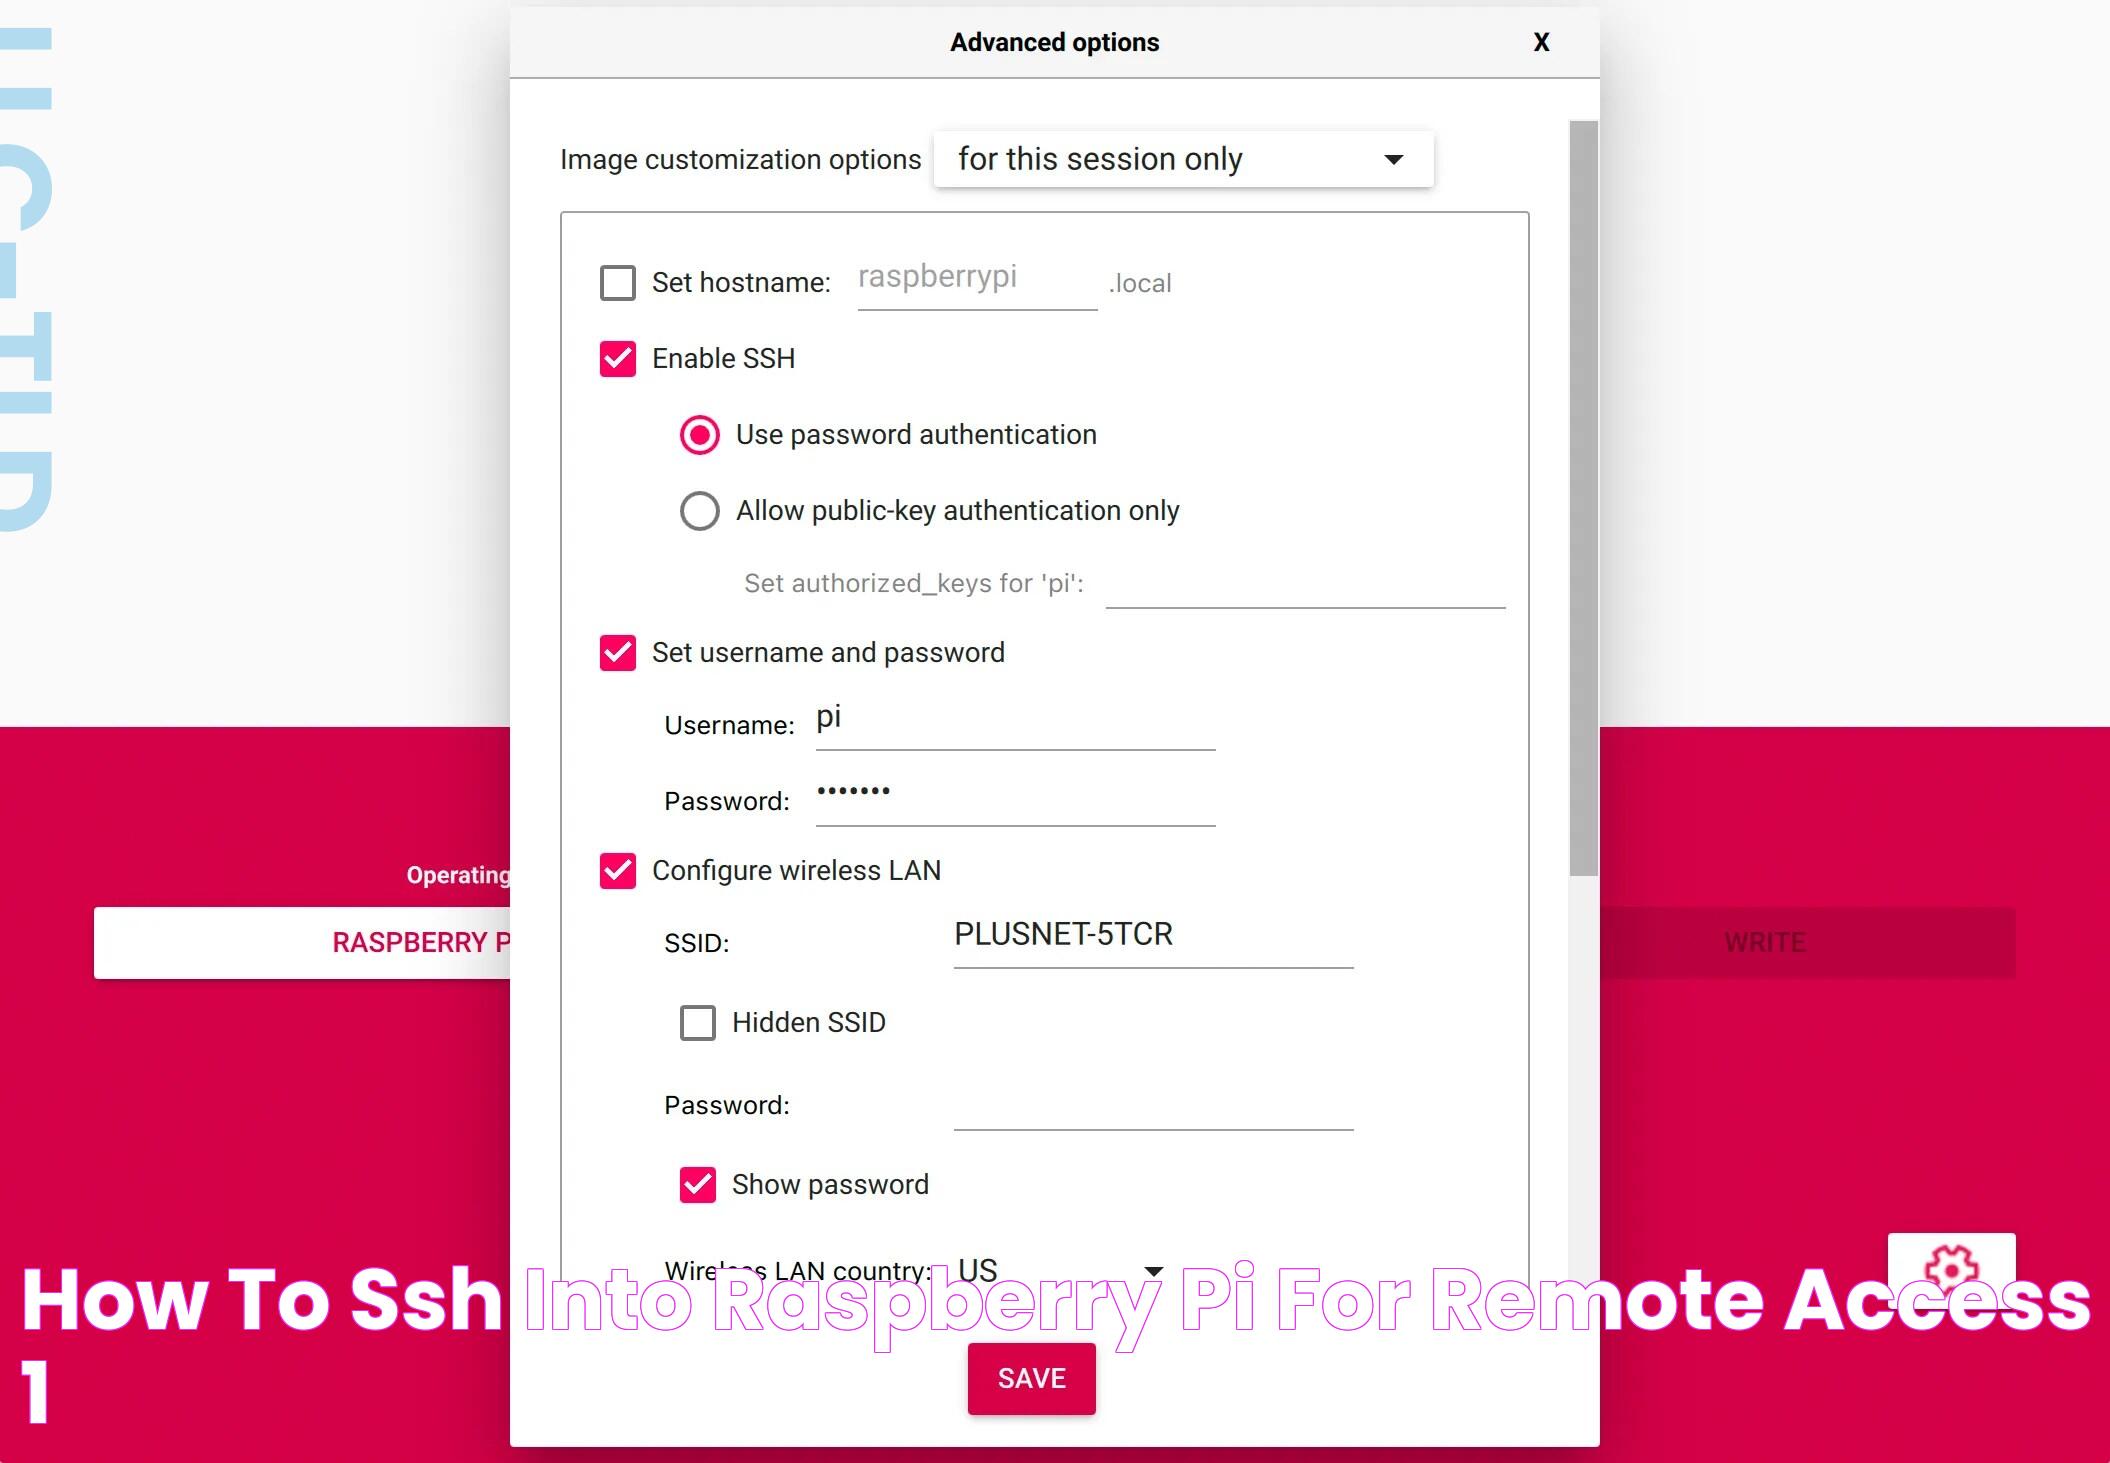Expand the Image customization options dropdown
Viewport: 2110px width, 1463px height.
click(x=1180, y=157)
